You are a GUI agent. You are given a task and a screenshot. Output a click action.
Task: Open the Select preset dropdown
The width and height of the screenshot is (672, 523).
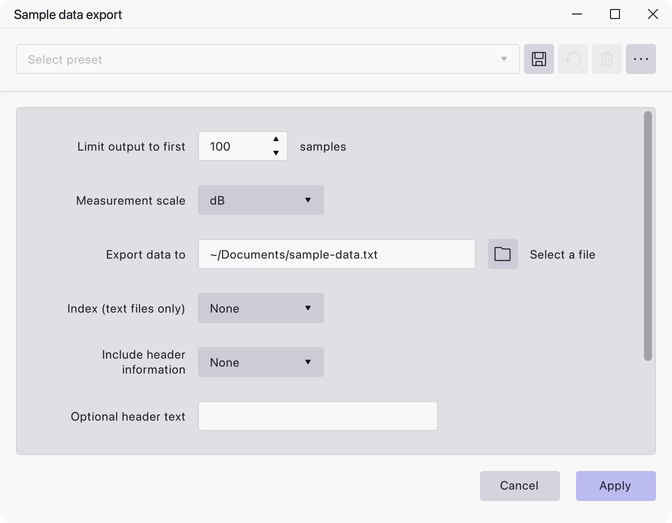268,59
